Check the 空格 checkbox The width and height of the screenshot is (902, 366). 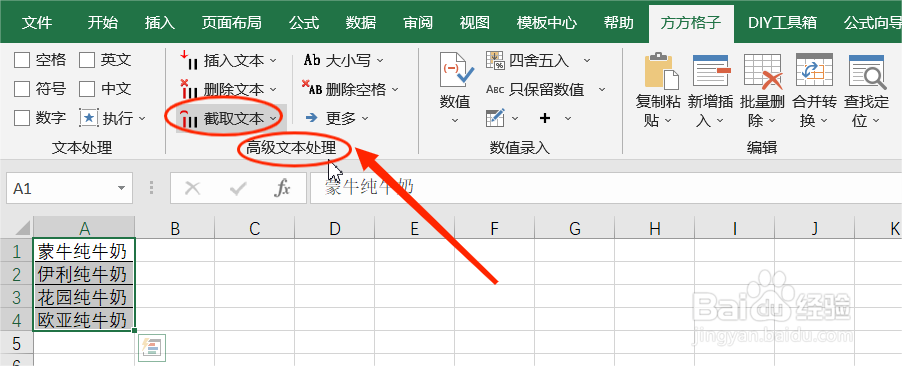click(x=22, y=60)
